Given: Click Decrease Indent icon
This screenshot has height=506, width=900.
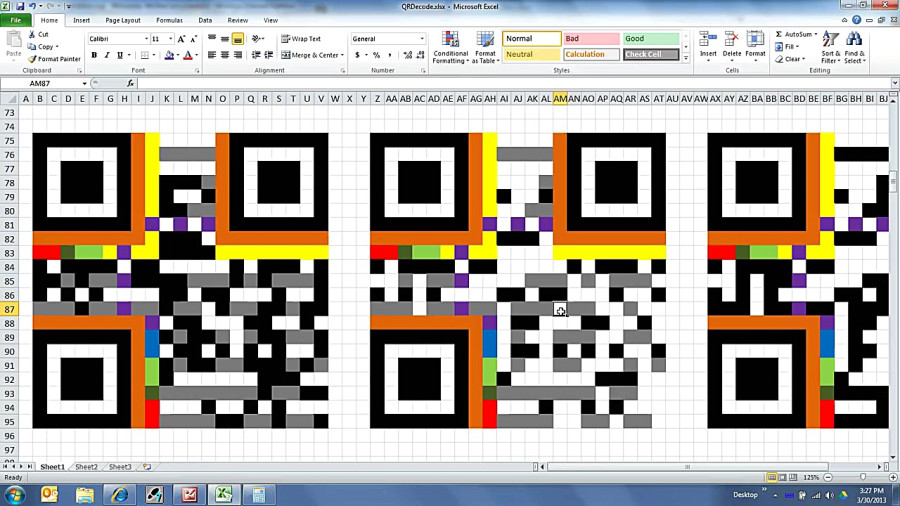Looking at the screenshot, I should 256,55.
